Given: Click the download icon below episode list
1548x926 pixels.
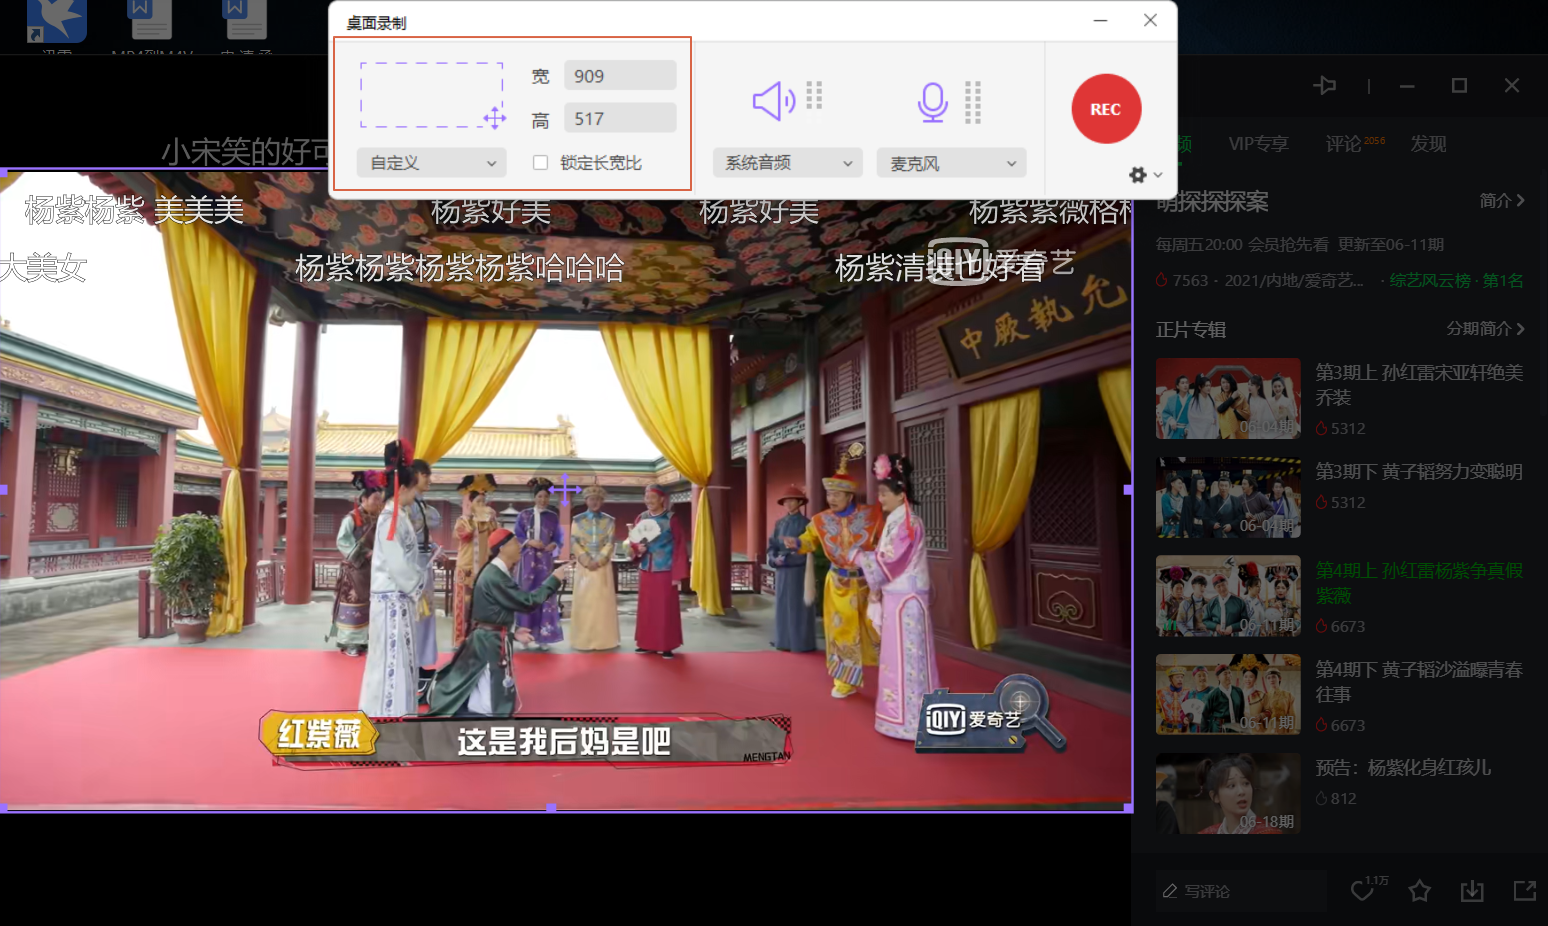Looking at the screenshot, I should click(x=1472, y=890).
